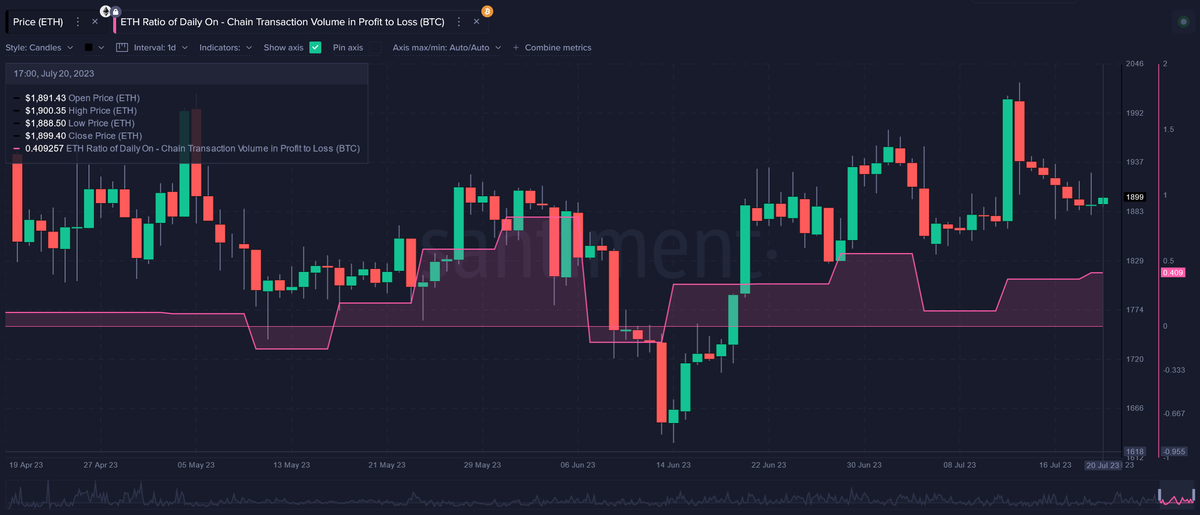This screenshot has height=515, width=1200.
Task: Open the black color swatch picker
Action: click(89, 47)
